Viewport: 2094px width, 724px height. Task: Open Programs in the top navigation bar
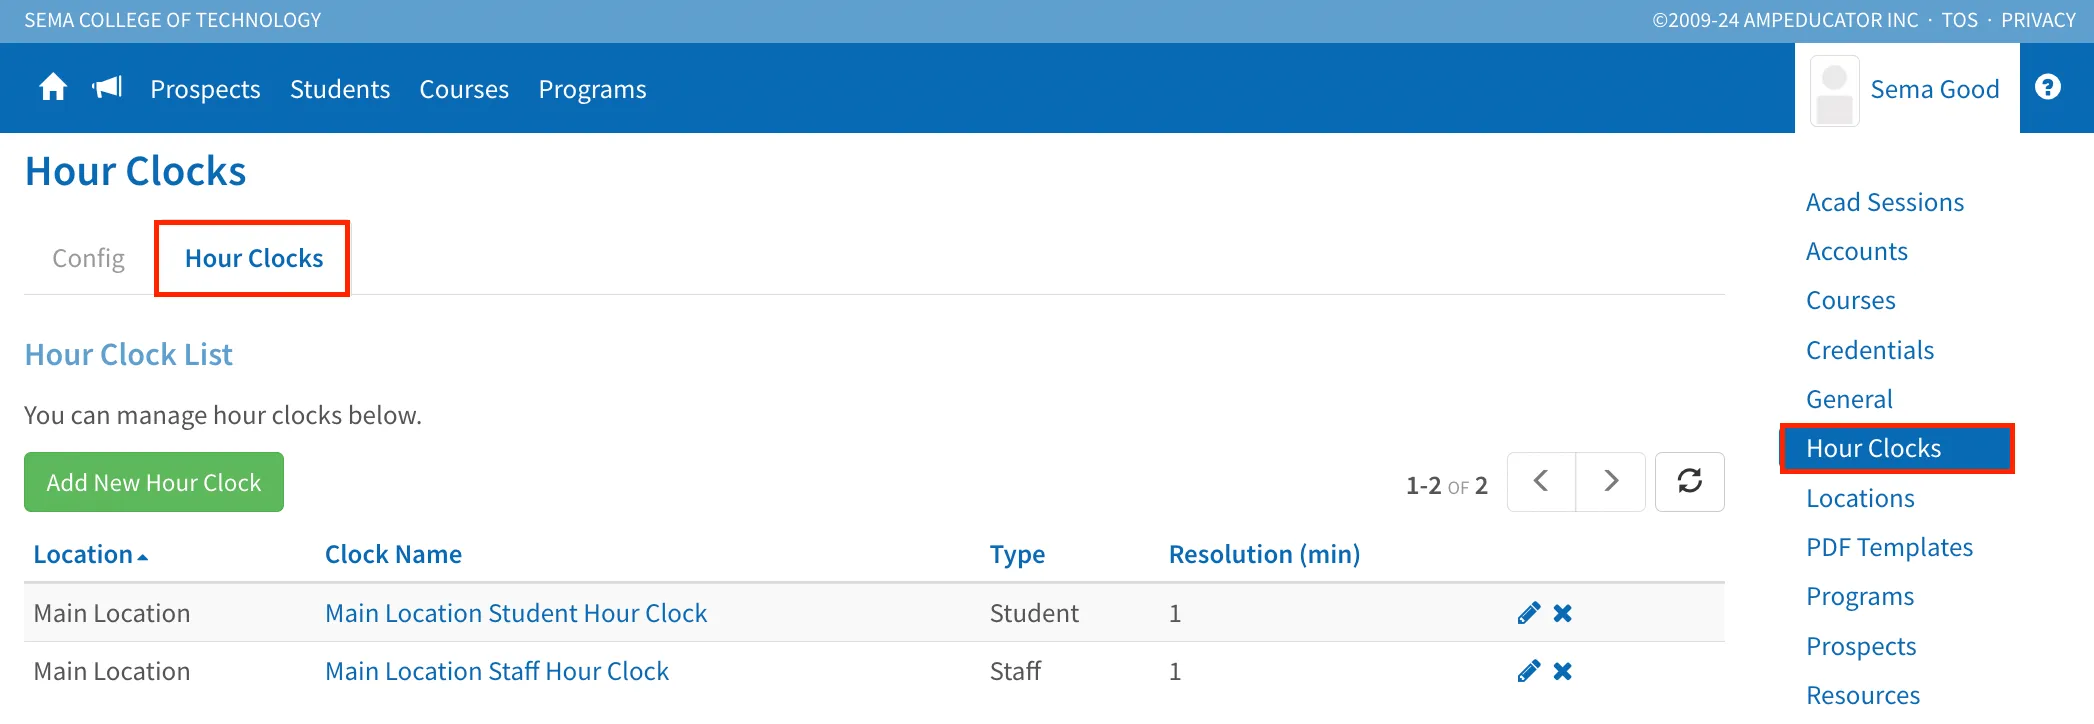(x=592, y=89)
